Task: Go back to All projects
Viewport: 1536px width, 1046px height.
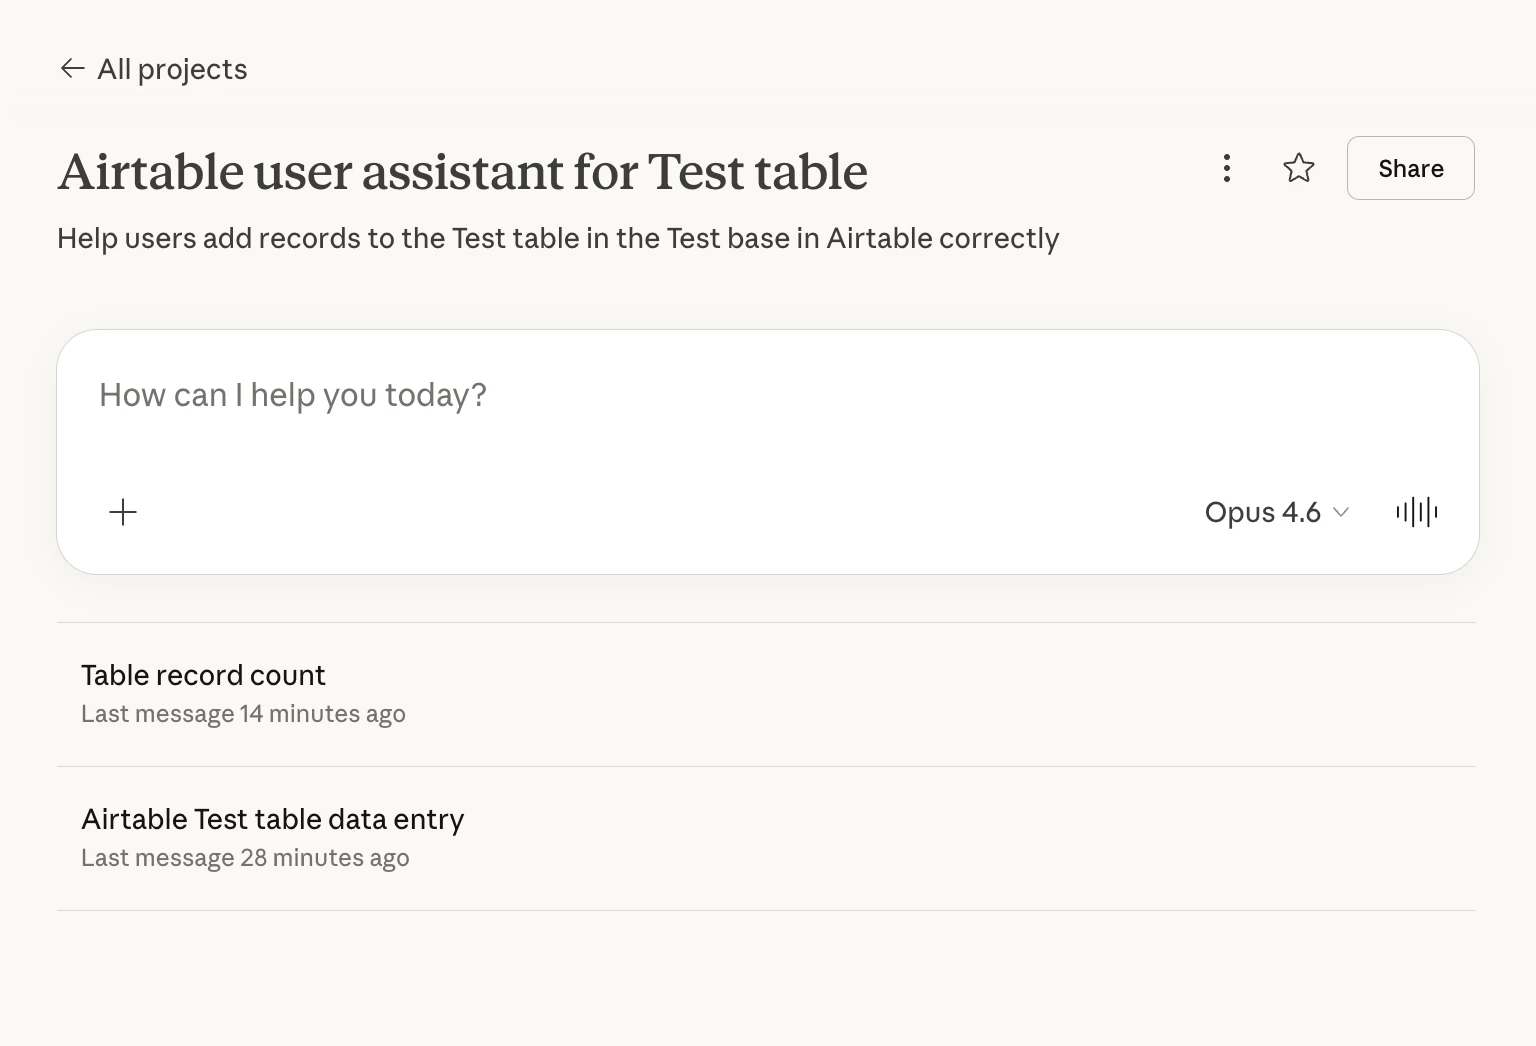Action: click(171, 69)
